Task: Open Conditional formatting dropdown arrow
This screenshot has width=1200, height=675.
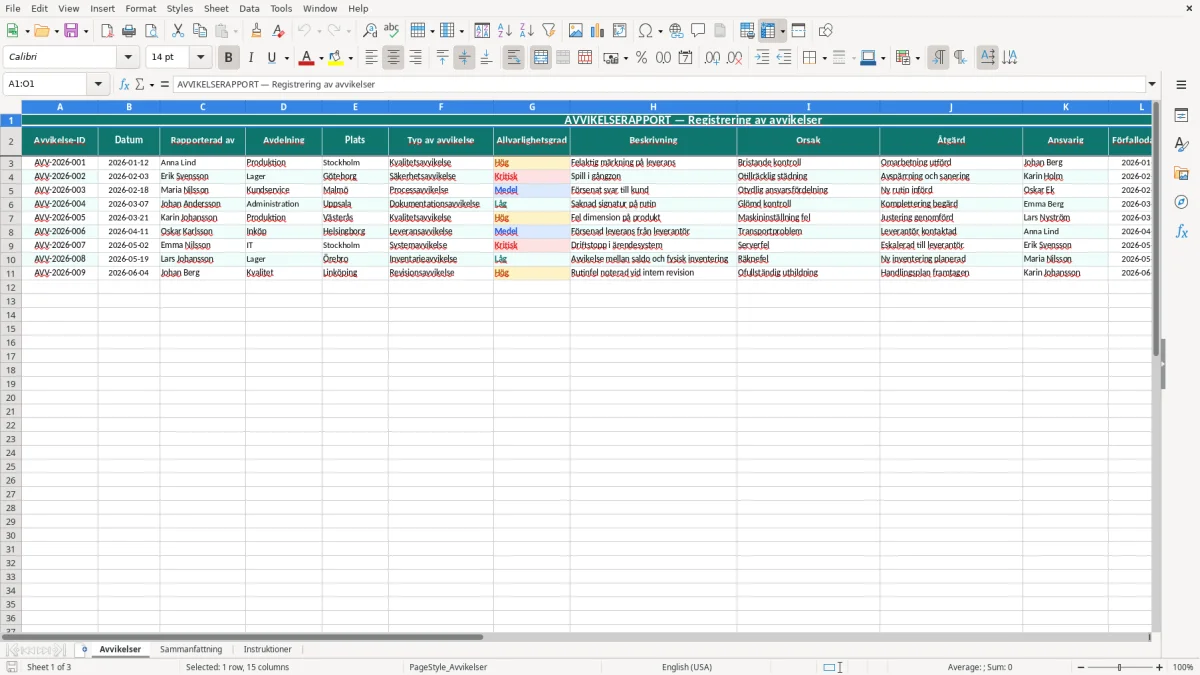Action: [x=917, y=58]
